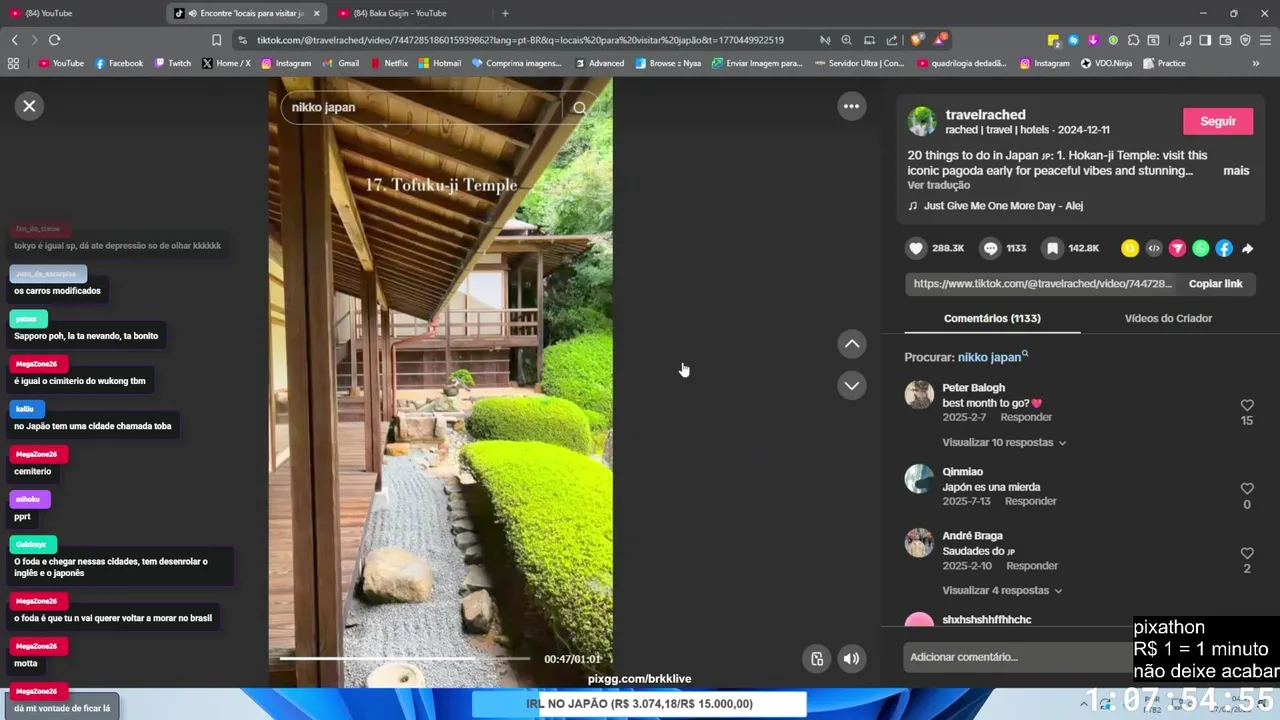Like André Braga's comment
Viewport: 1280px width, 720px height.
tap(1247, 553)
